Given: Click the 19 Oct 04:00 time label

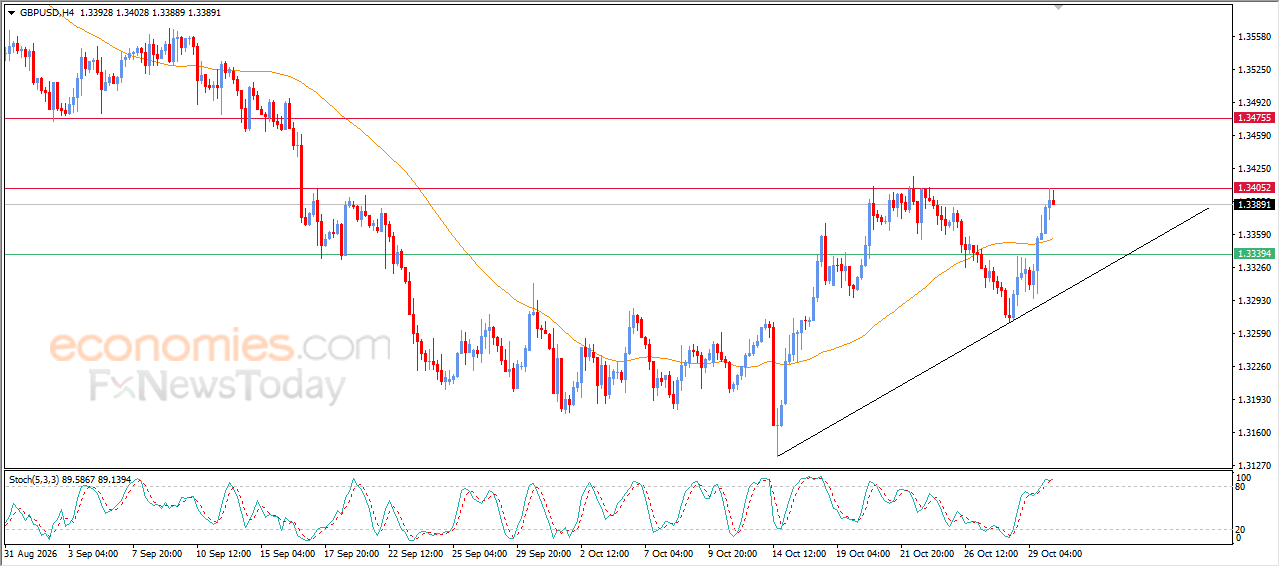Looking at the screenshot, I should coord(863,553).
